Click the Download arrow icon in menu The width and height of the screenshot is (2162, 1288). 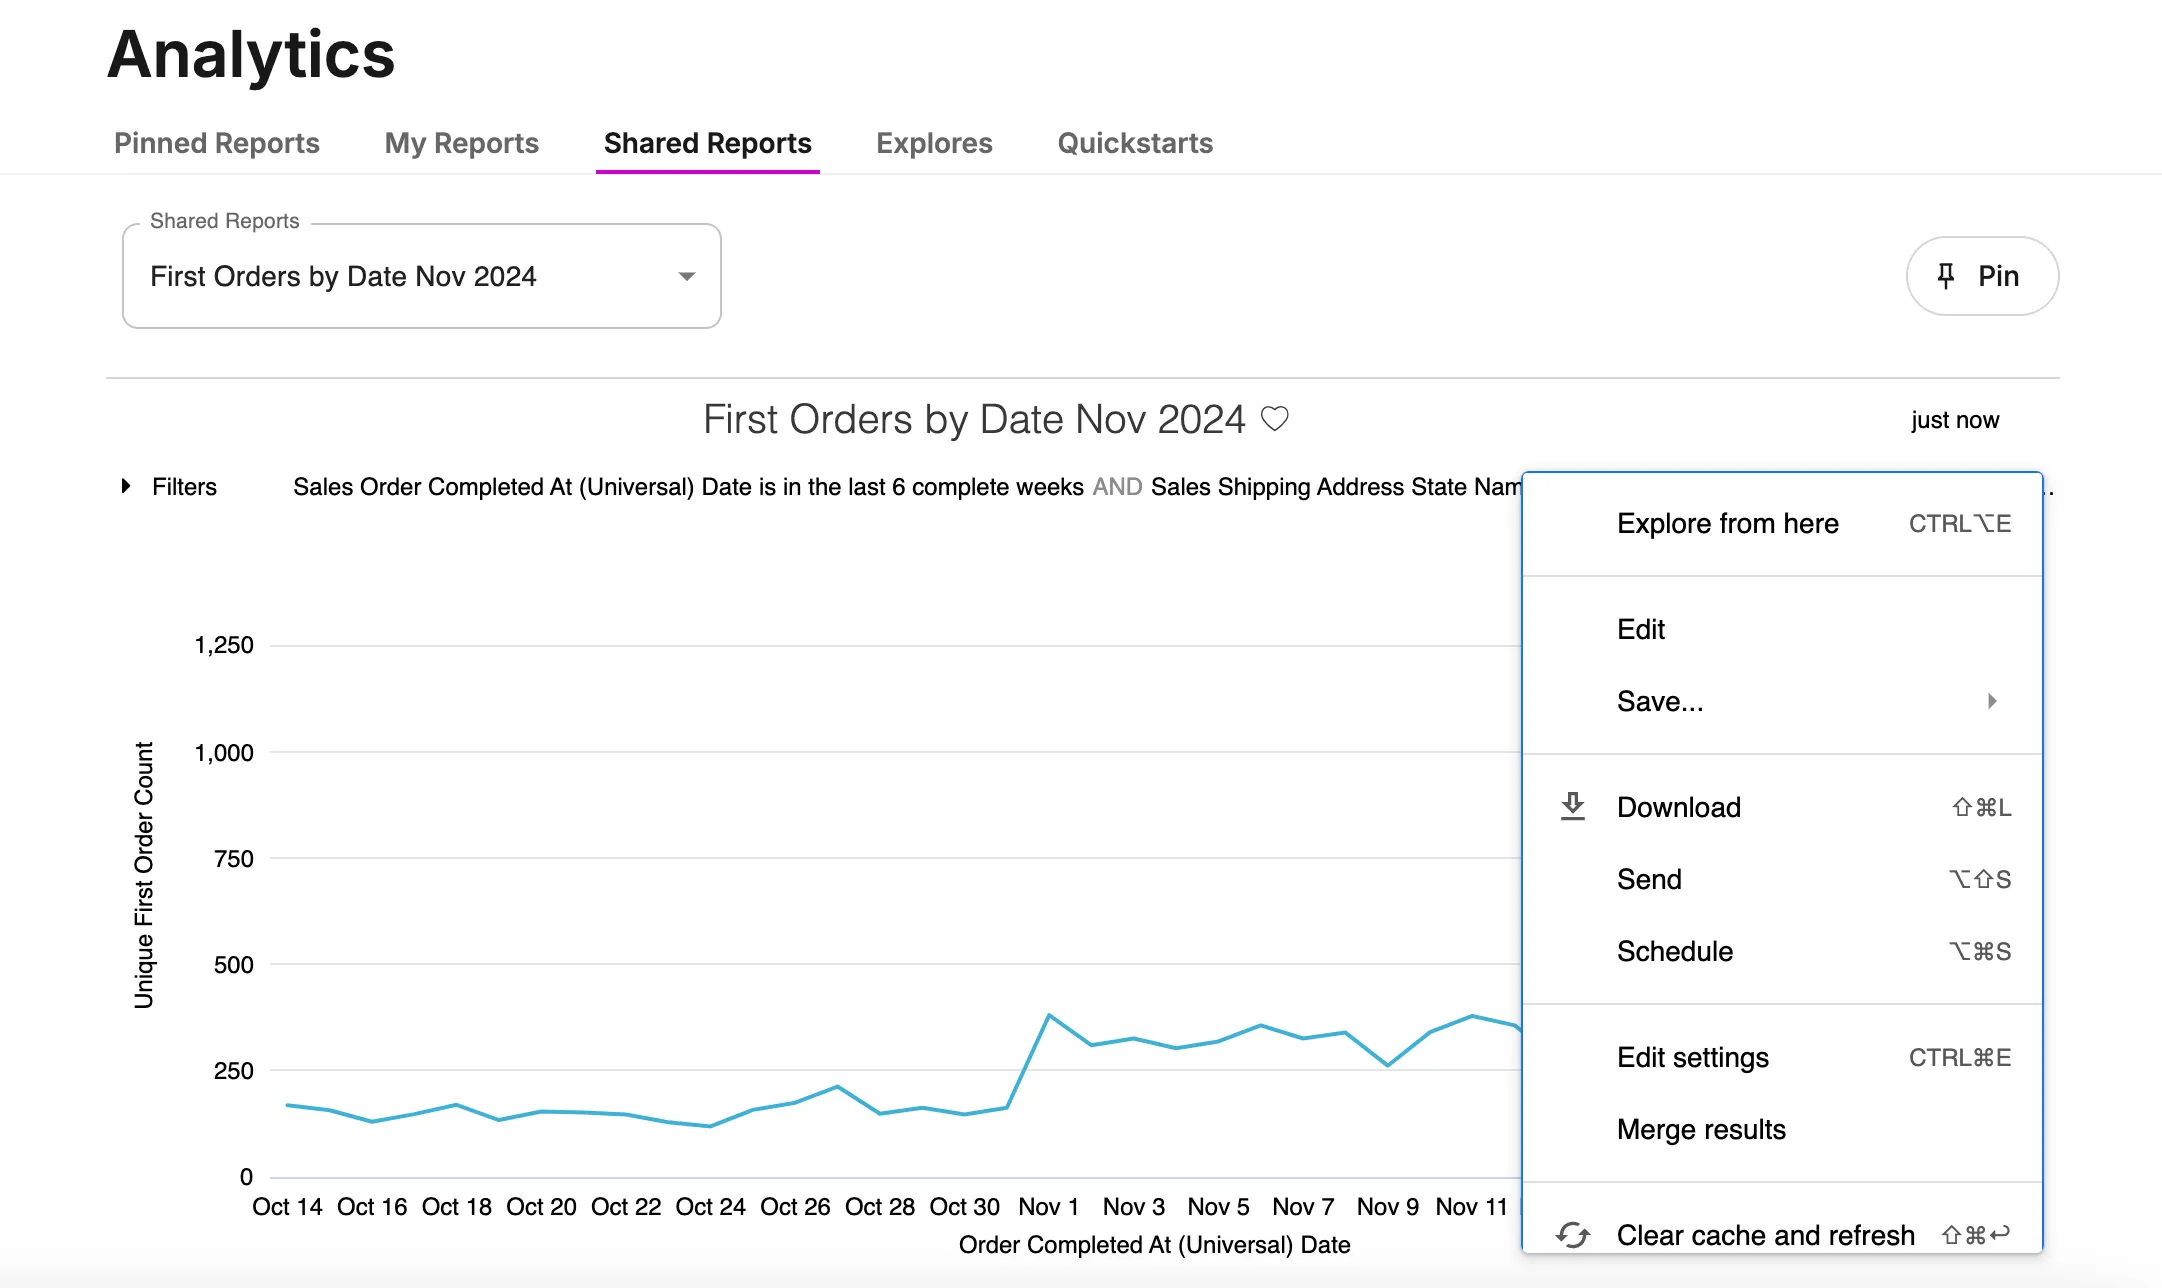pyautogui.click(x=1573, y=806)
